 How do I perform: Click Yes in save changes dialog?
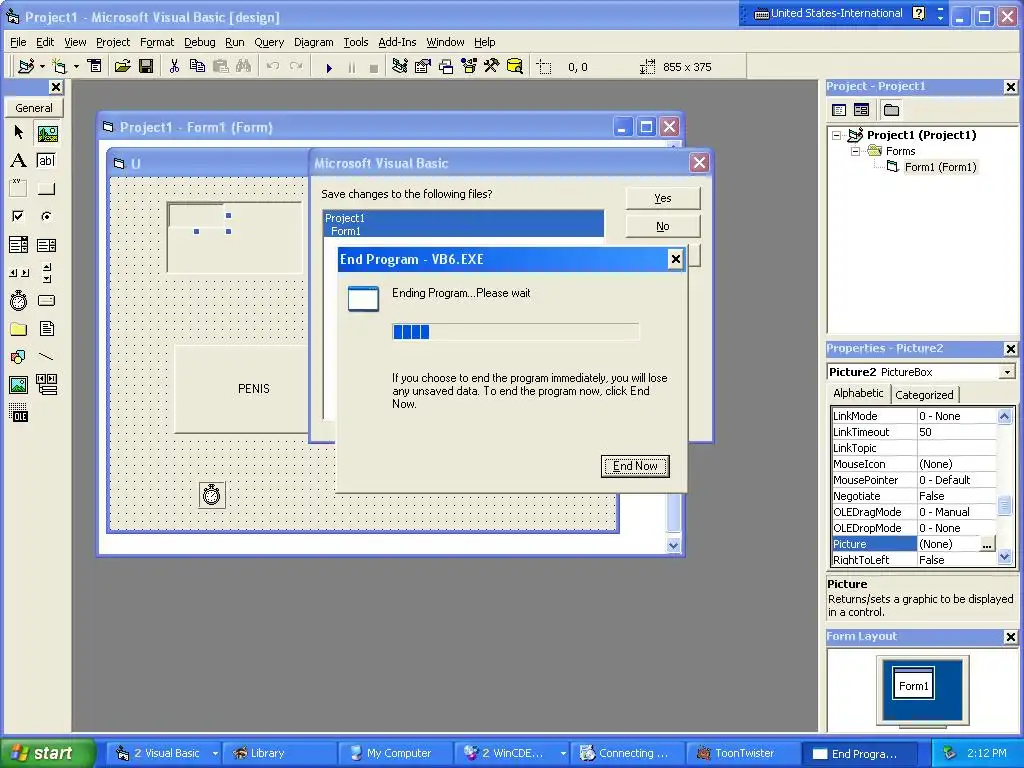pyautogui.click(x=663, y=198)
